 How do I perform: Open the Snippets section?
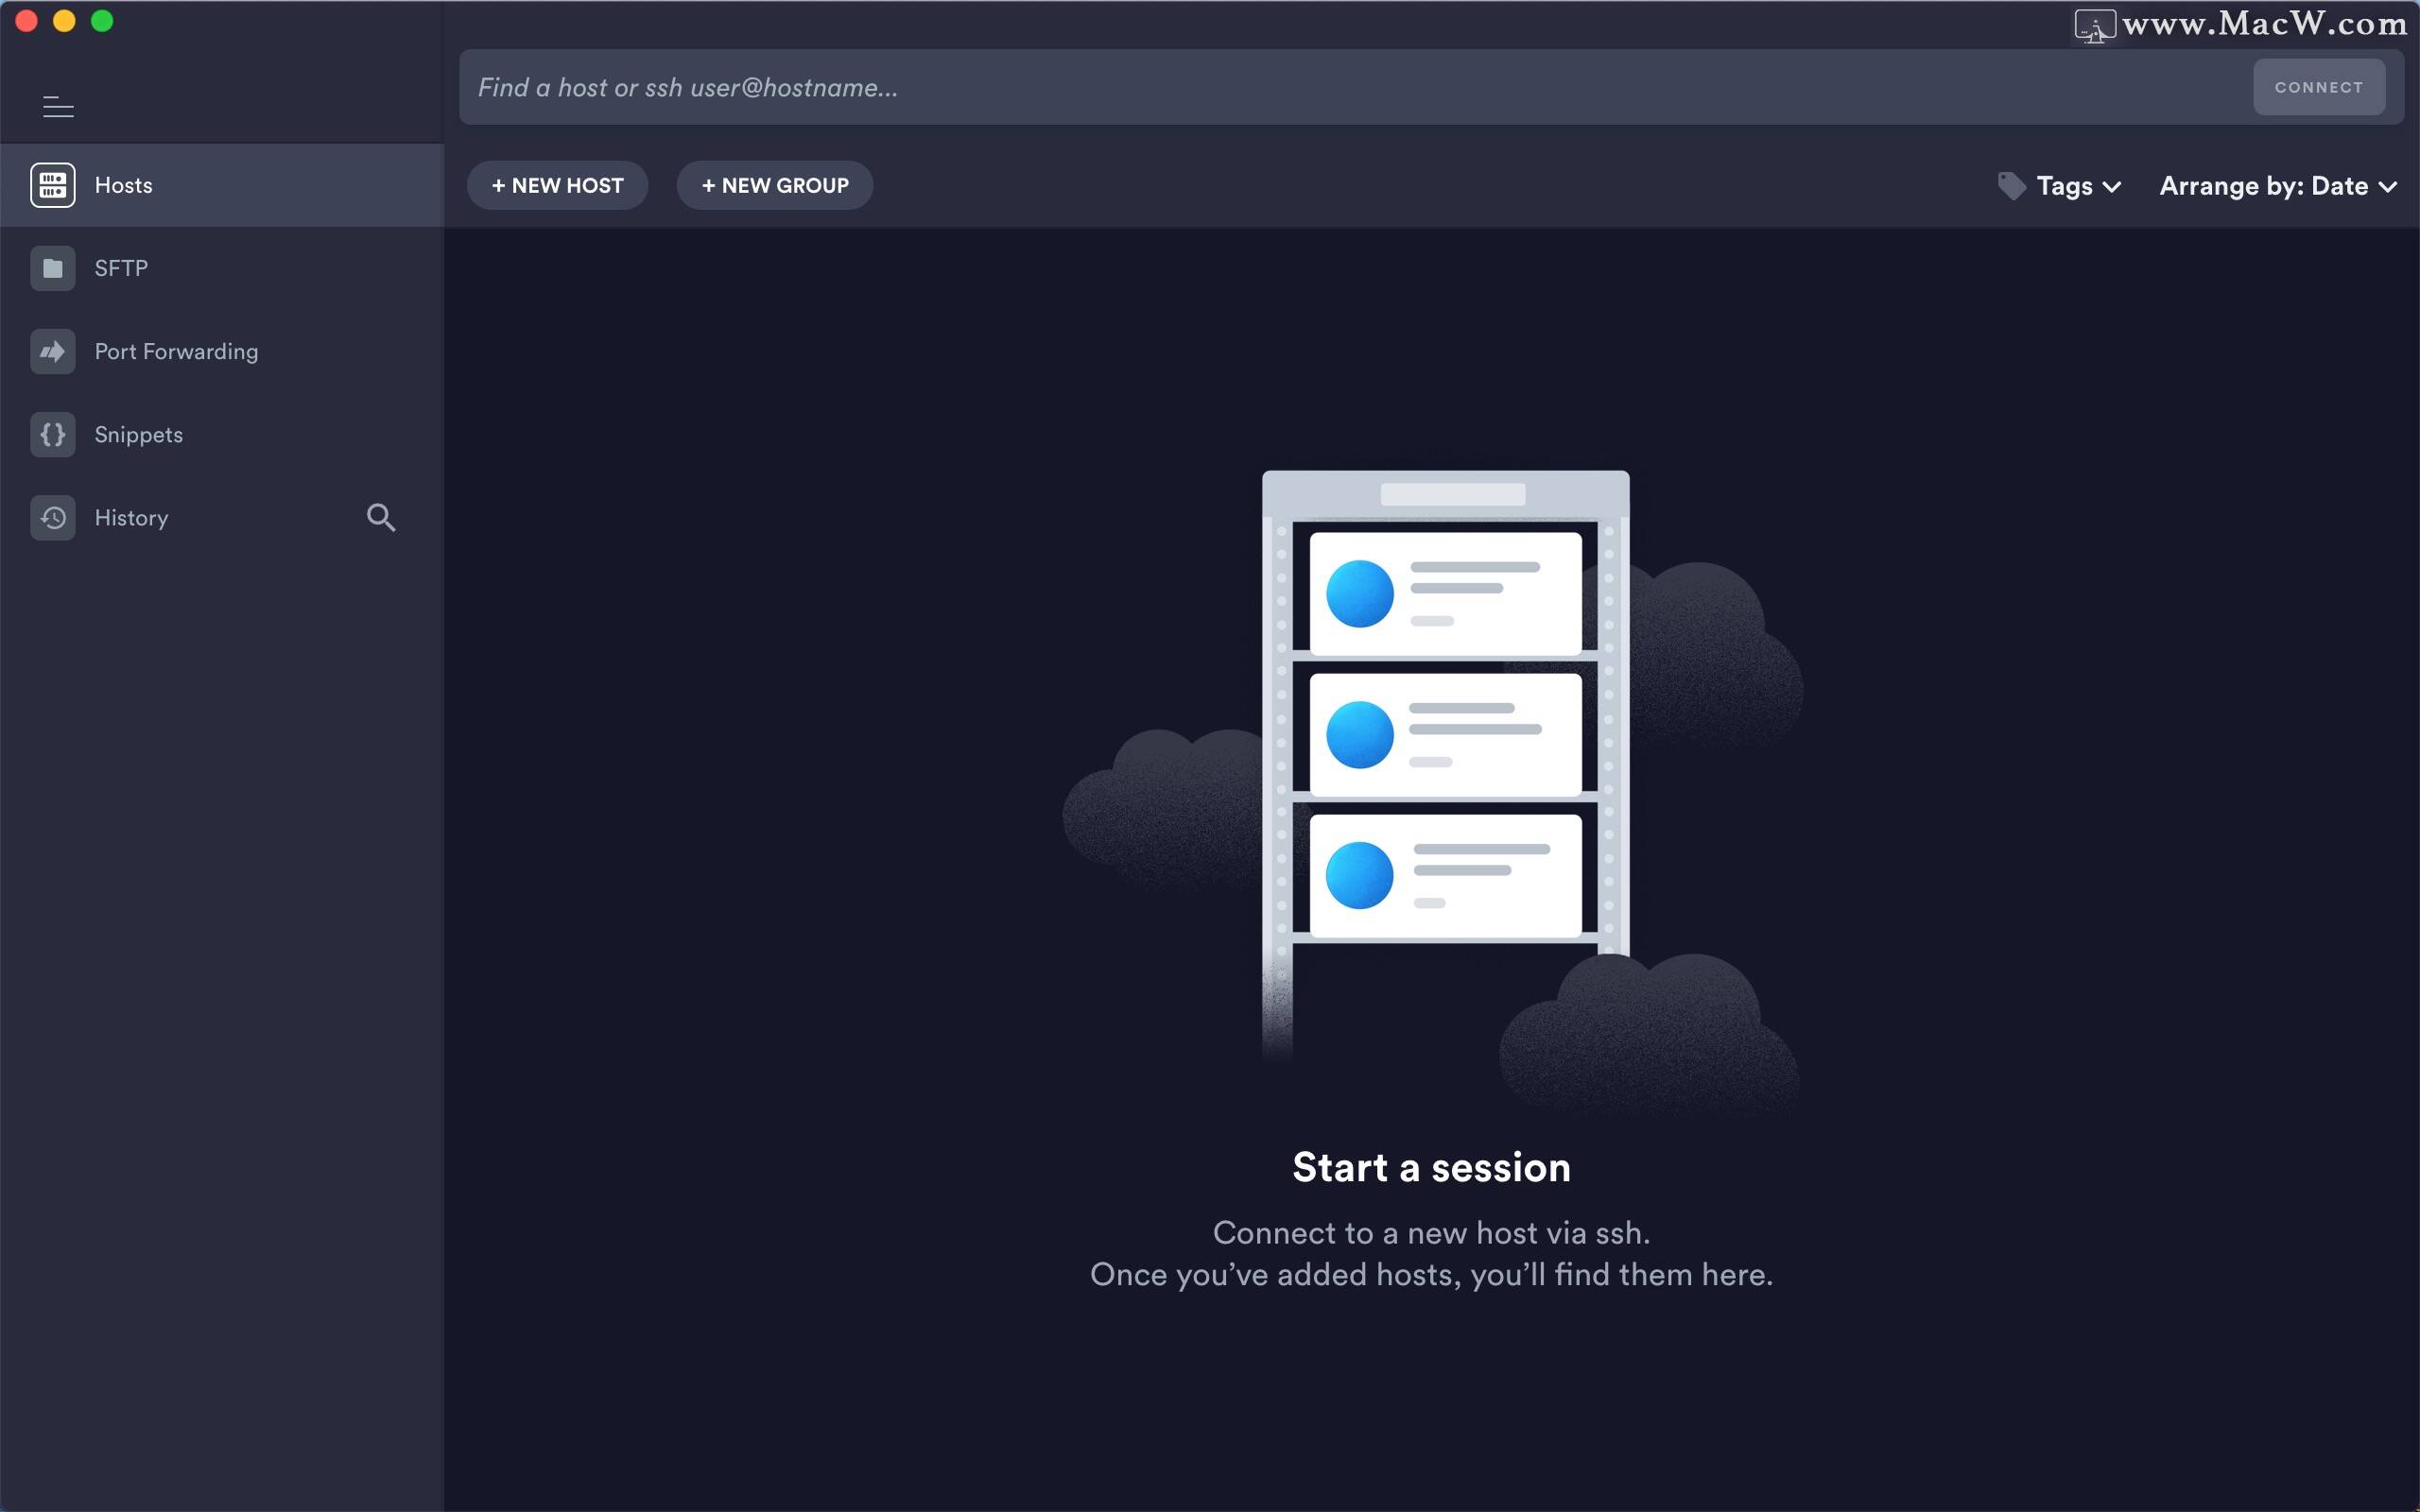coord(138,434)
